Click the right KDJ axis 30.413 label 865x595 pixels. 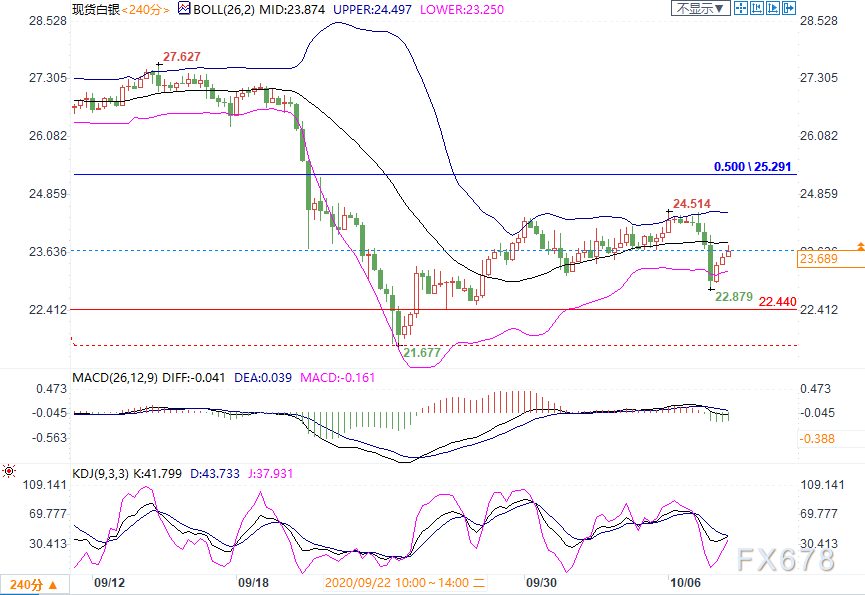(819, 544)
